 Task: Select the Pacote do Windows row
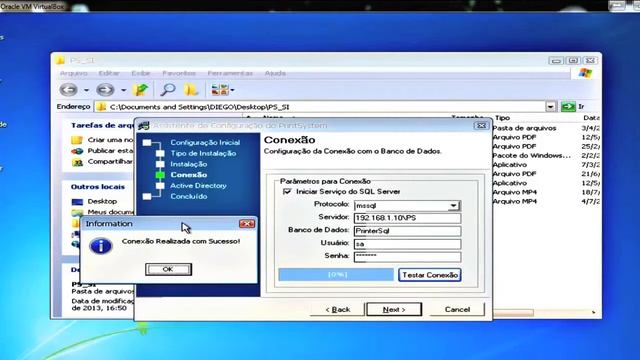[x=546, y=156]
